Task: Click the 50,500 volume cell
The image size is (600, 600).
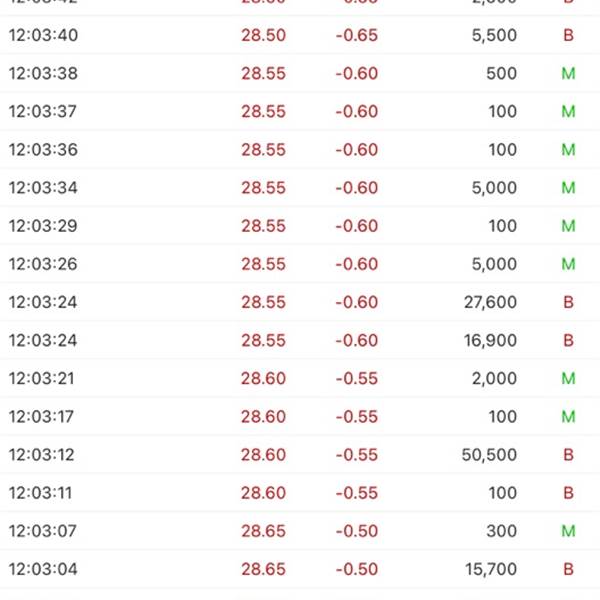Action: tap(490, 455)
